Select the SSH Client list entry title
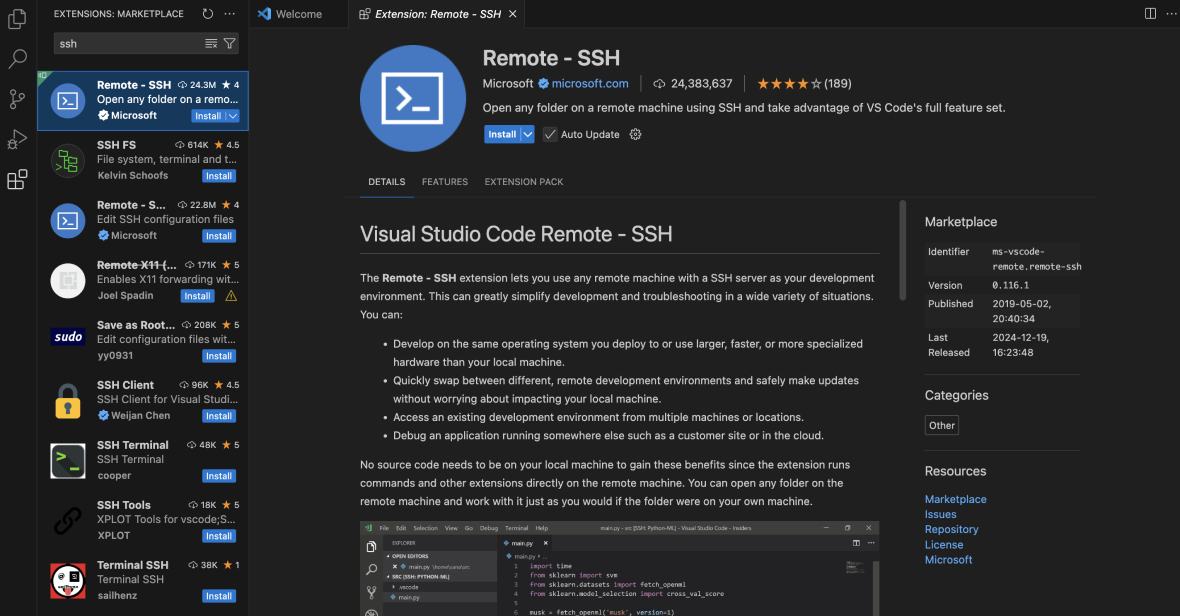Image resolution: width=1180 pixels, height=616 pixels. click(x=125, y=385)
